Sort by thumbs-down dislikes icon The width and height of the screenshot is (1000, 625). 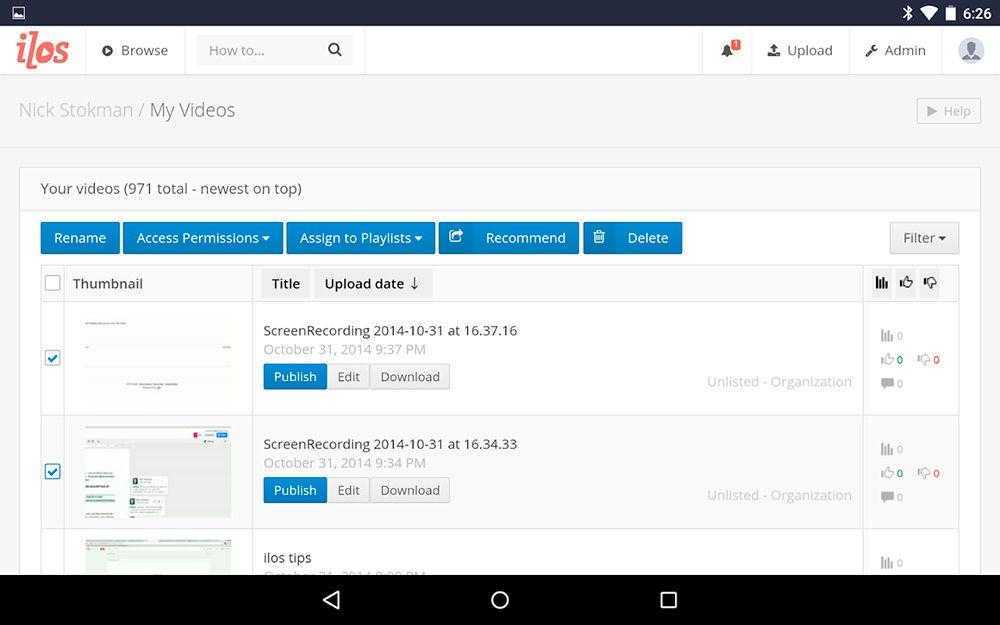tap(930, 283)
